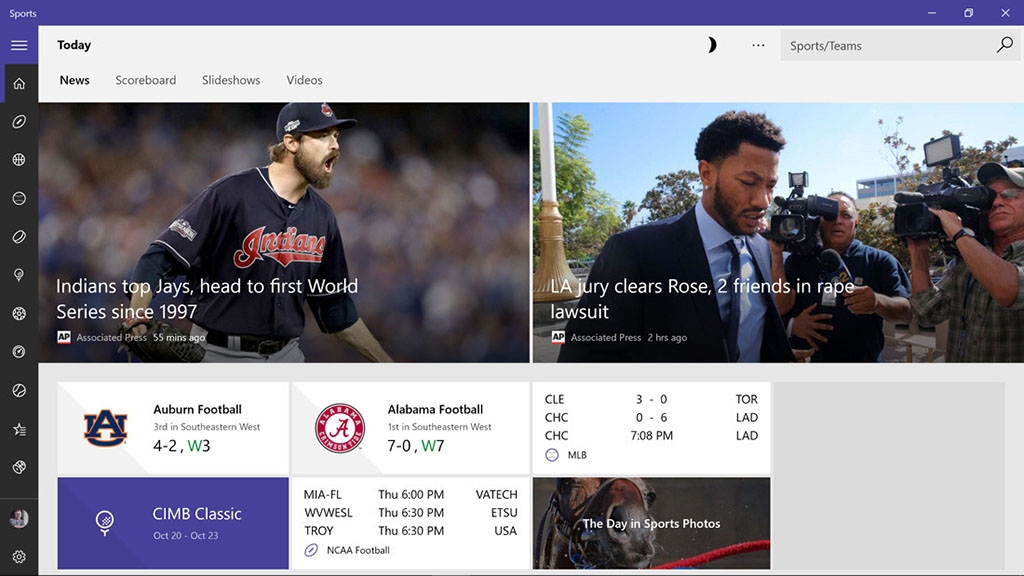Viewport: 1024px width, 576px height.
Task: Click '3rd in Southeastern West' standing text
Action: tap(206, 426)
